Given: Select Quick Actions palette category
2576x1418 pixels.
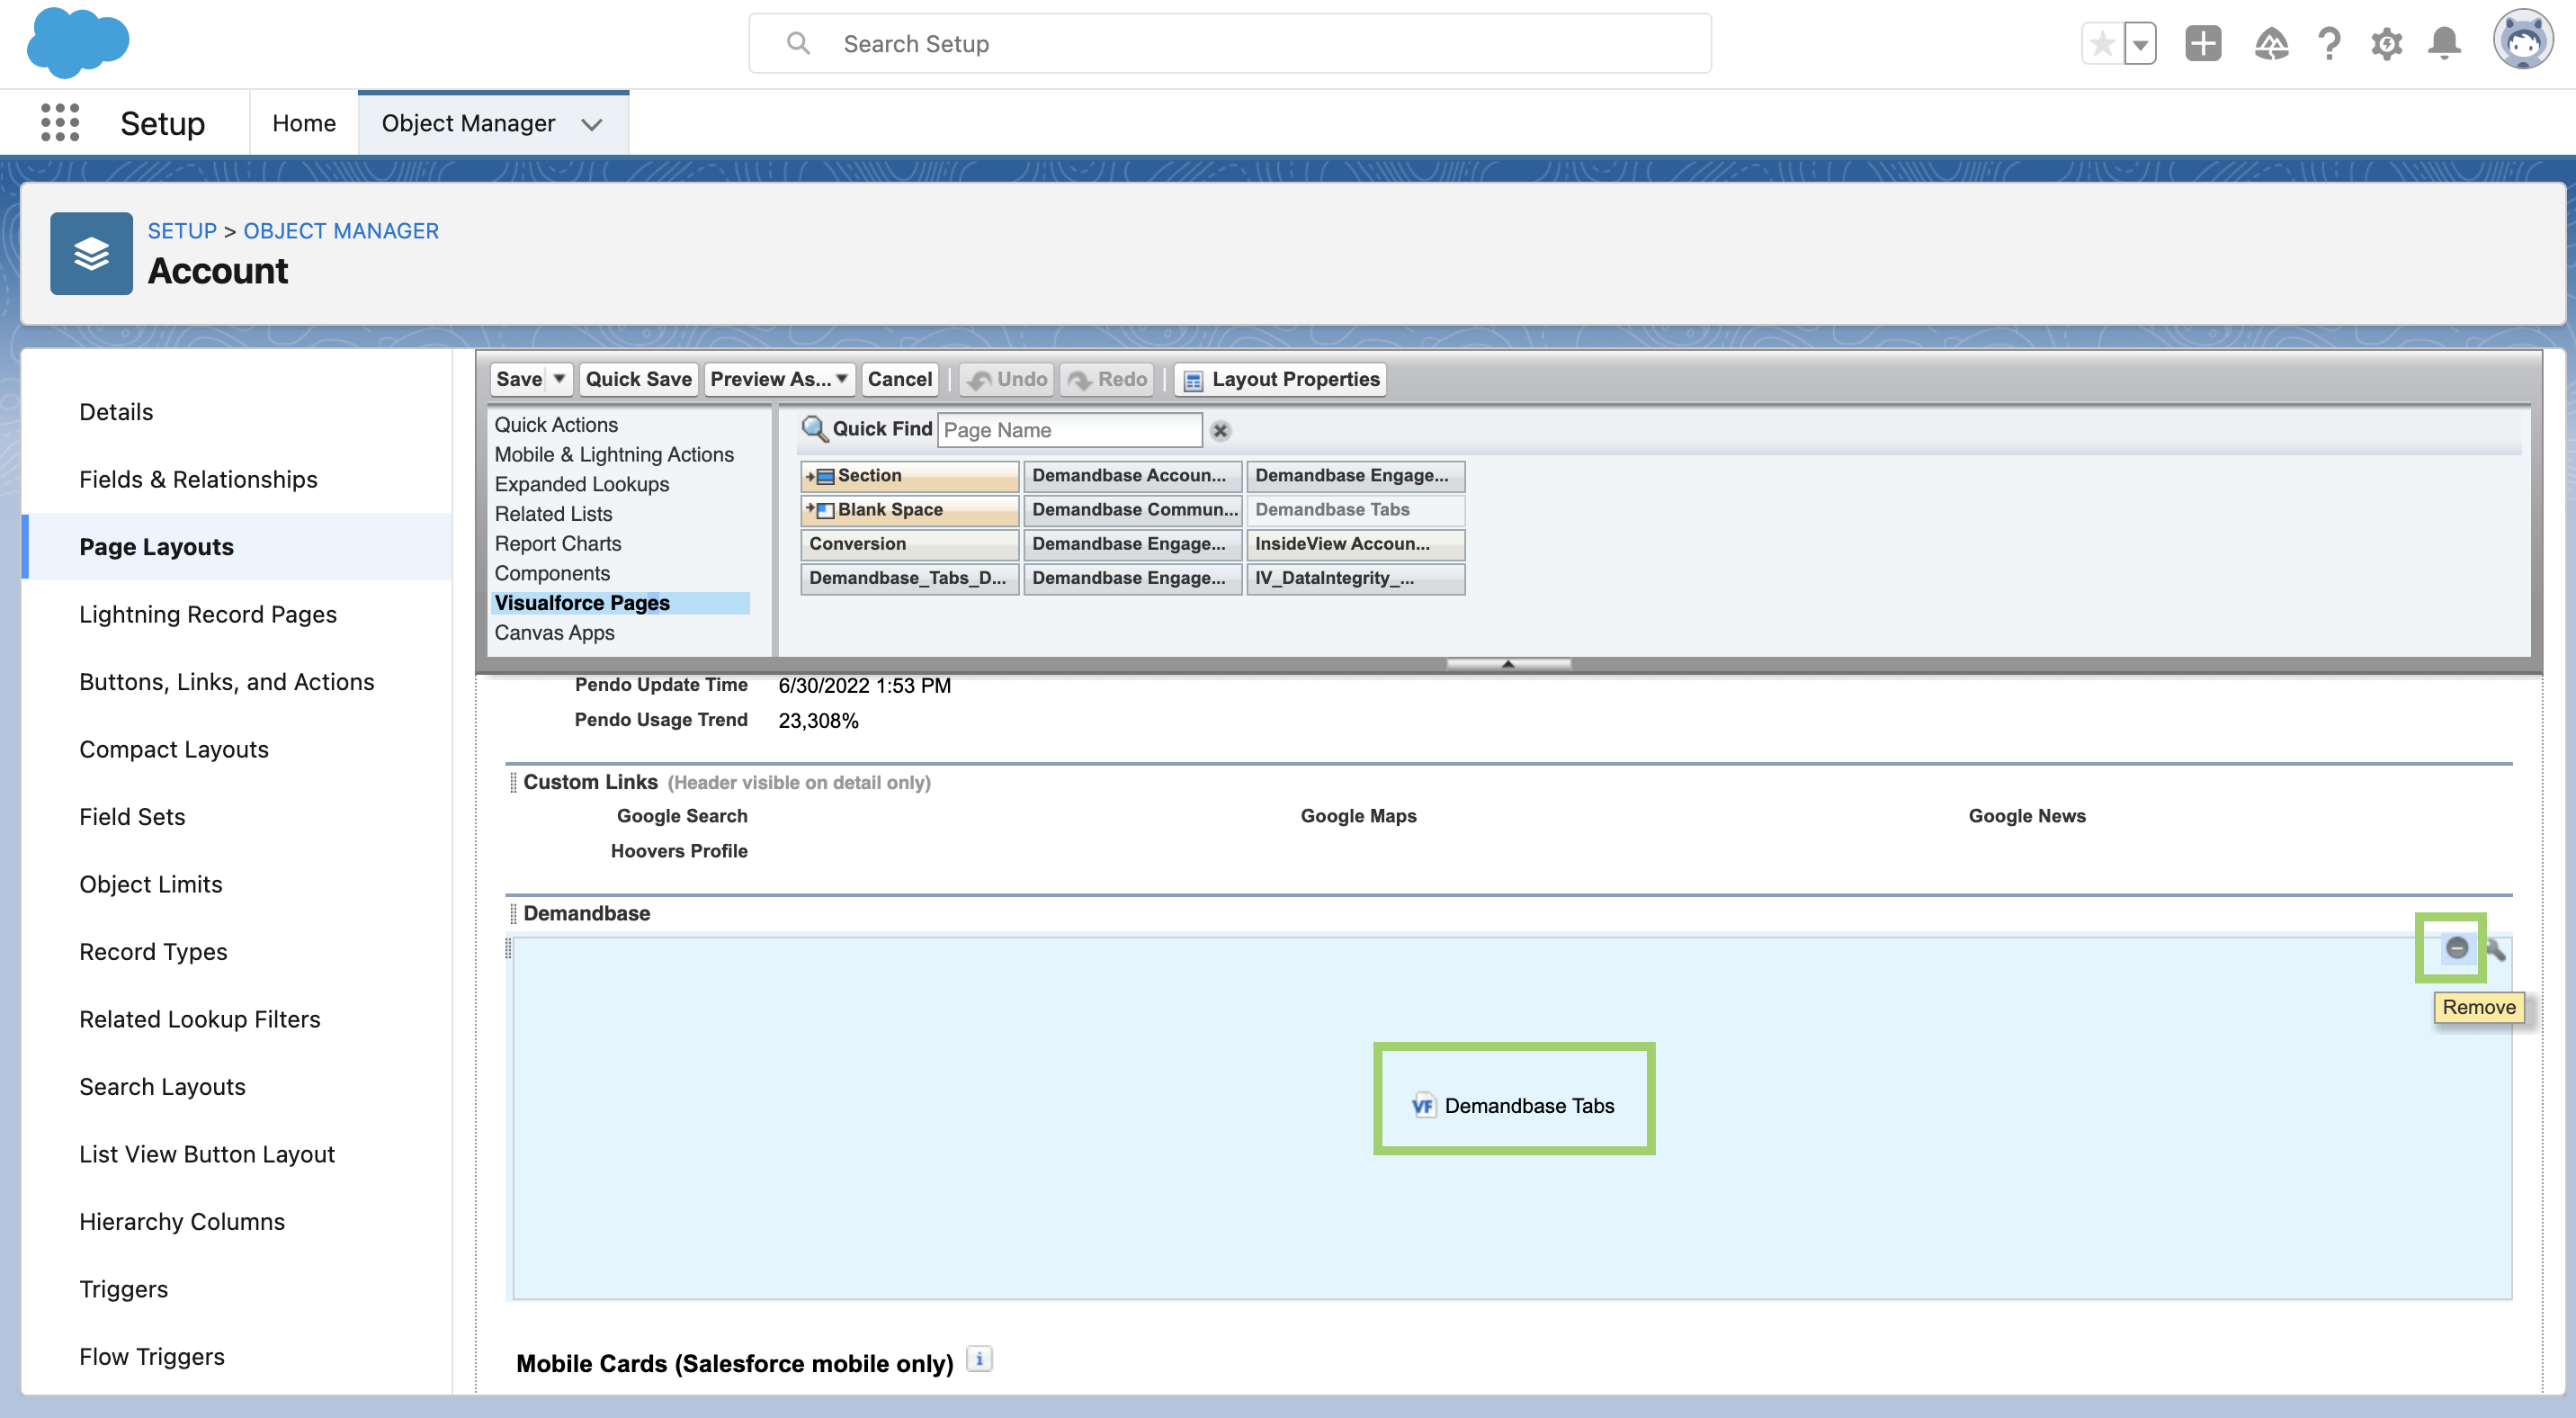Looking at the screenshot, I should [556, 425].
